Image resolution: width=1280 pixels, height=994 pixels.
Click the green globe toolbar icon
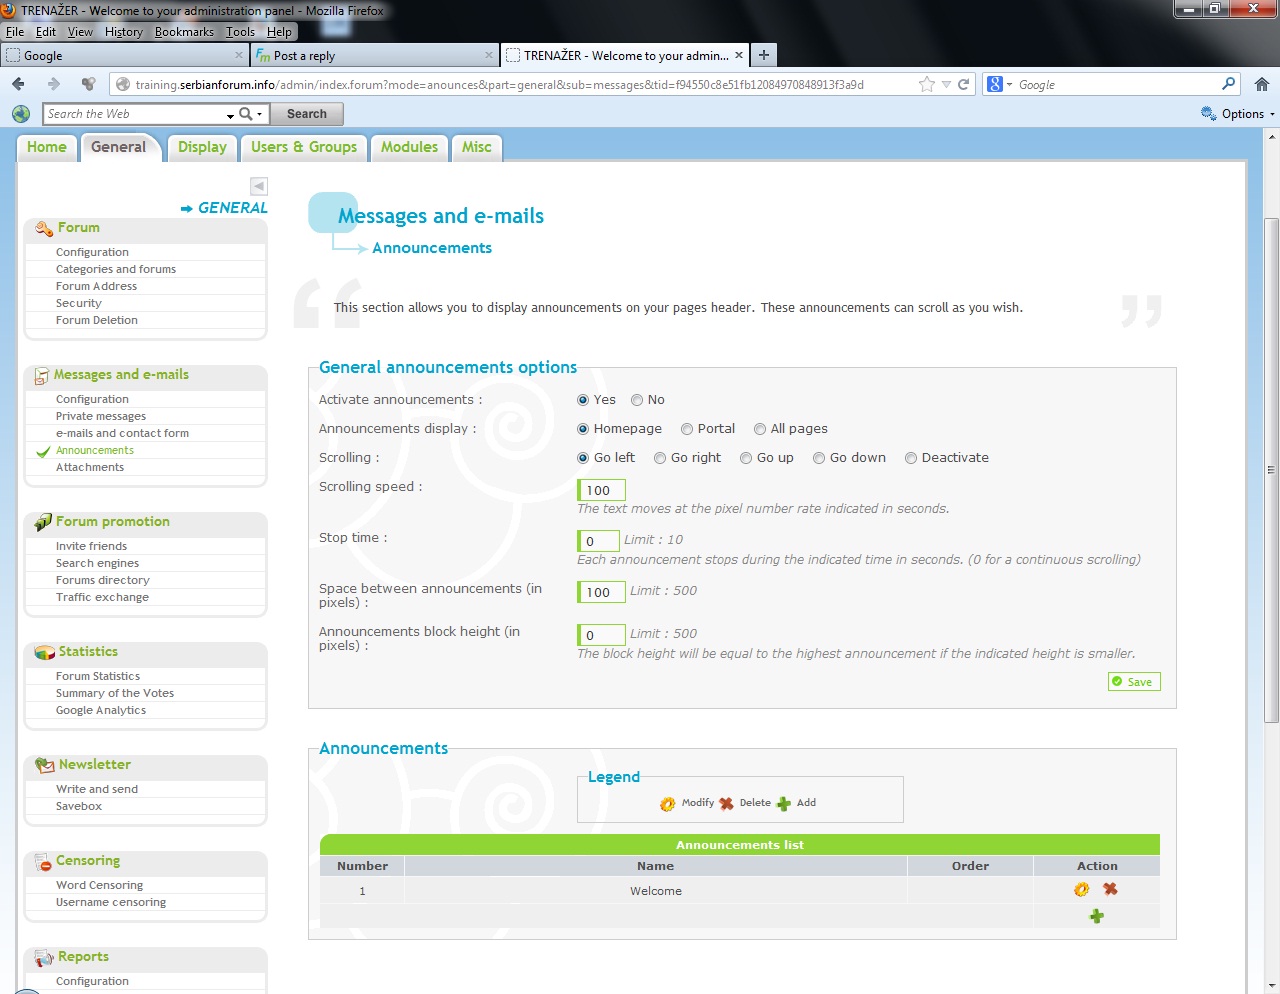point(21,114)
